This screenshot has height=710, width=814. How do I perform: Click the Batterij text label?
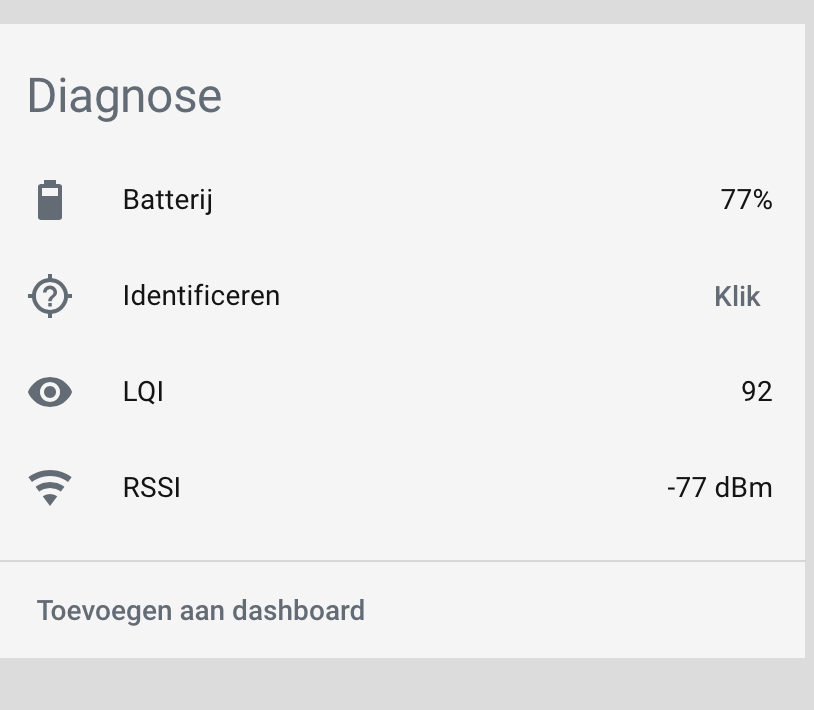(168, 200)
